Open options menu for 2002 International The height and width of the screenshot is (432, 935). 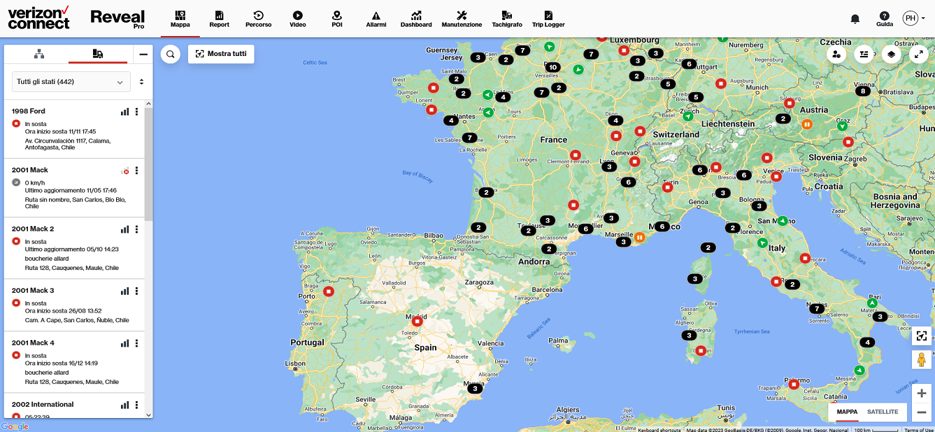point(137,405)
